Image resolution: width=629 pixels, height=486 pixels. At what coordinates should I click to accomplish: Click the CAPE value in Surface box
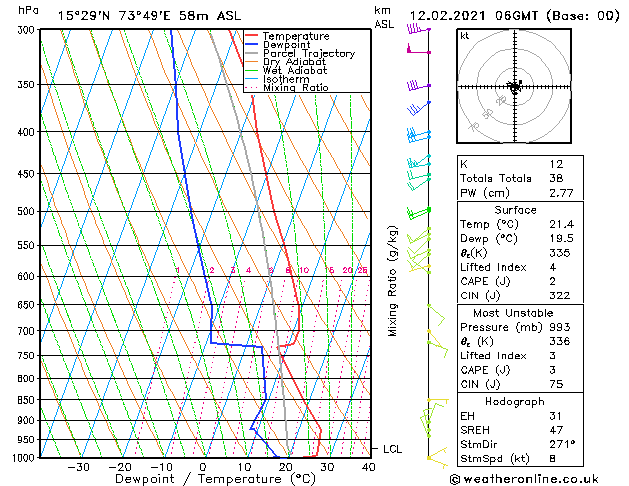click(552, 281)
